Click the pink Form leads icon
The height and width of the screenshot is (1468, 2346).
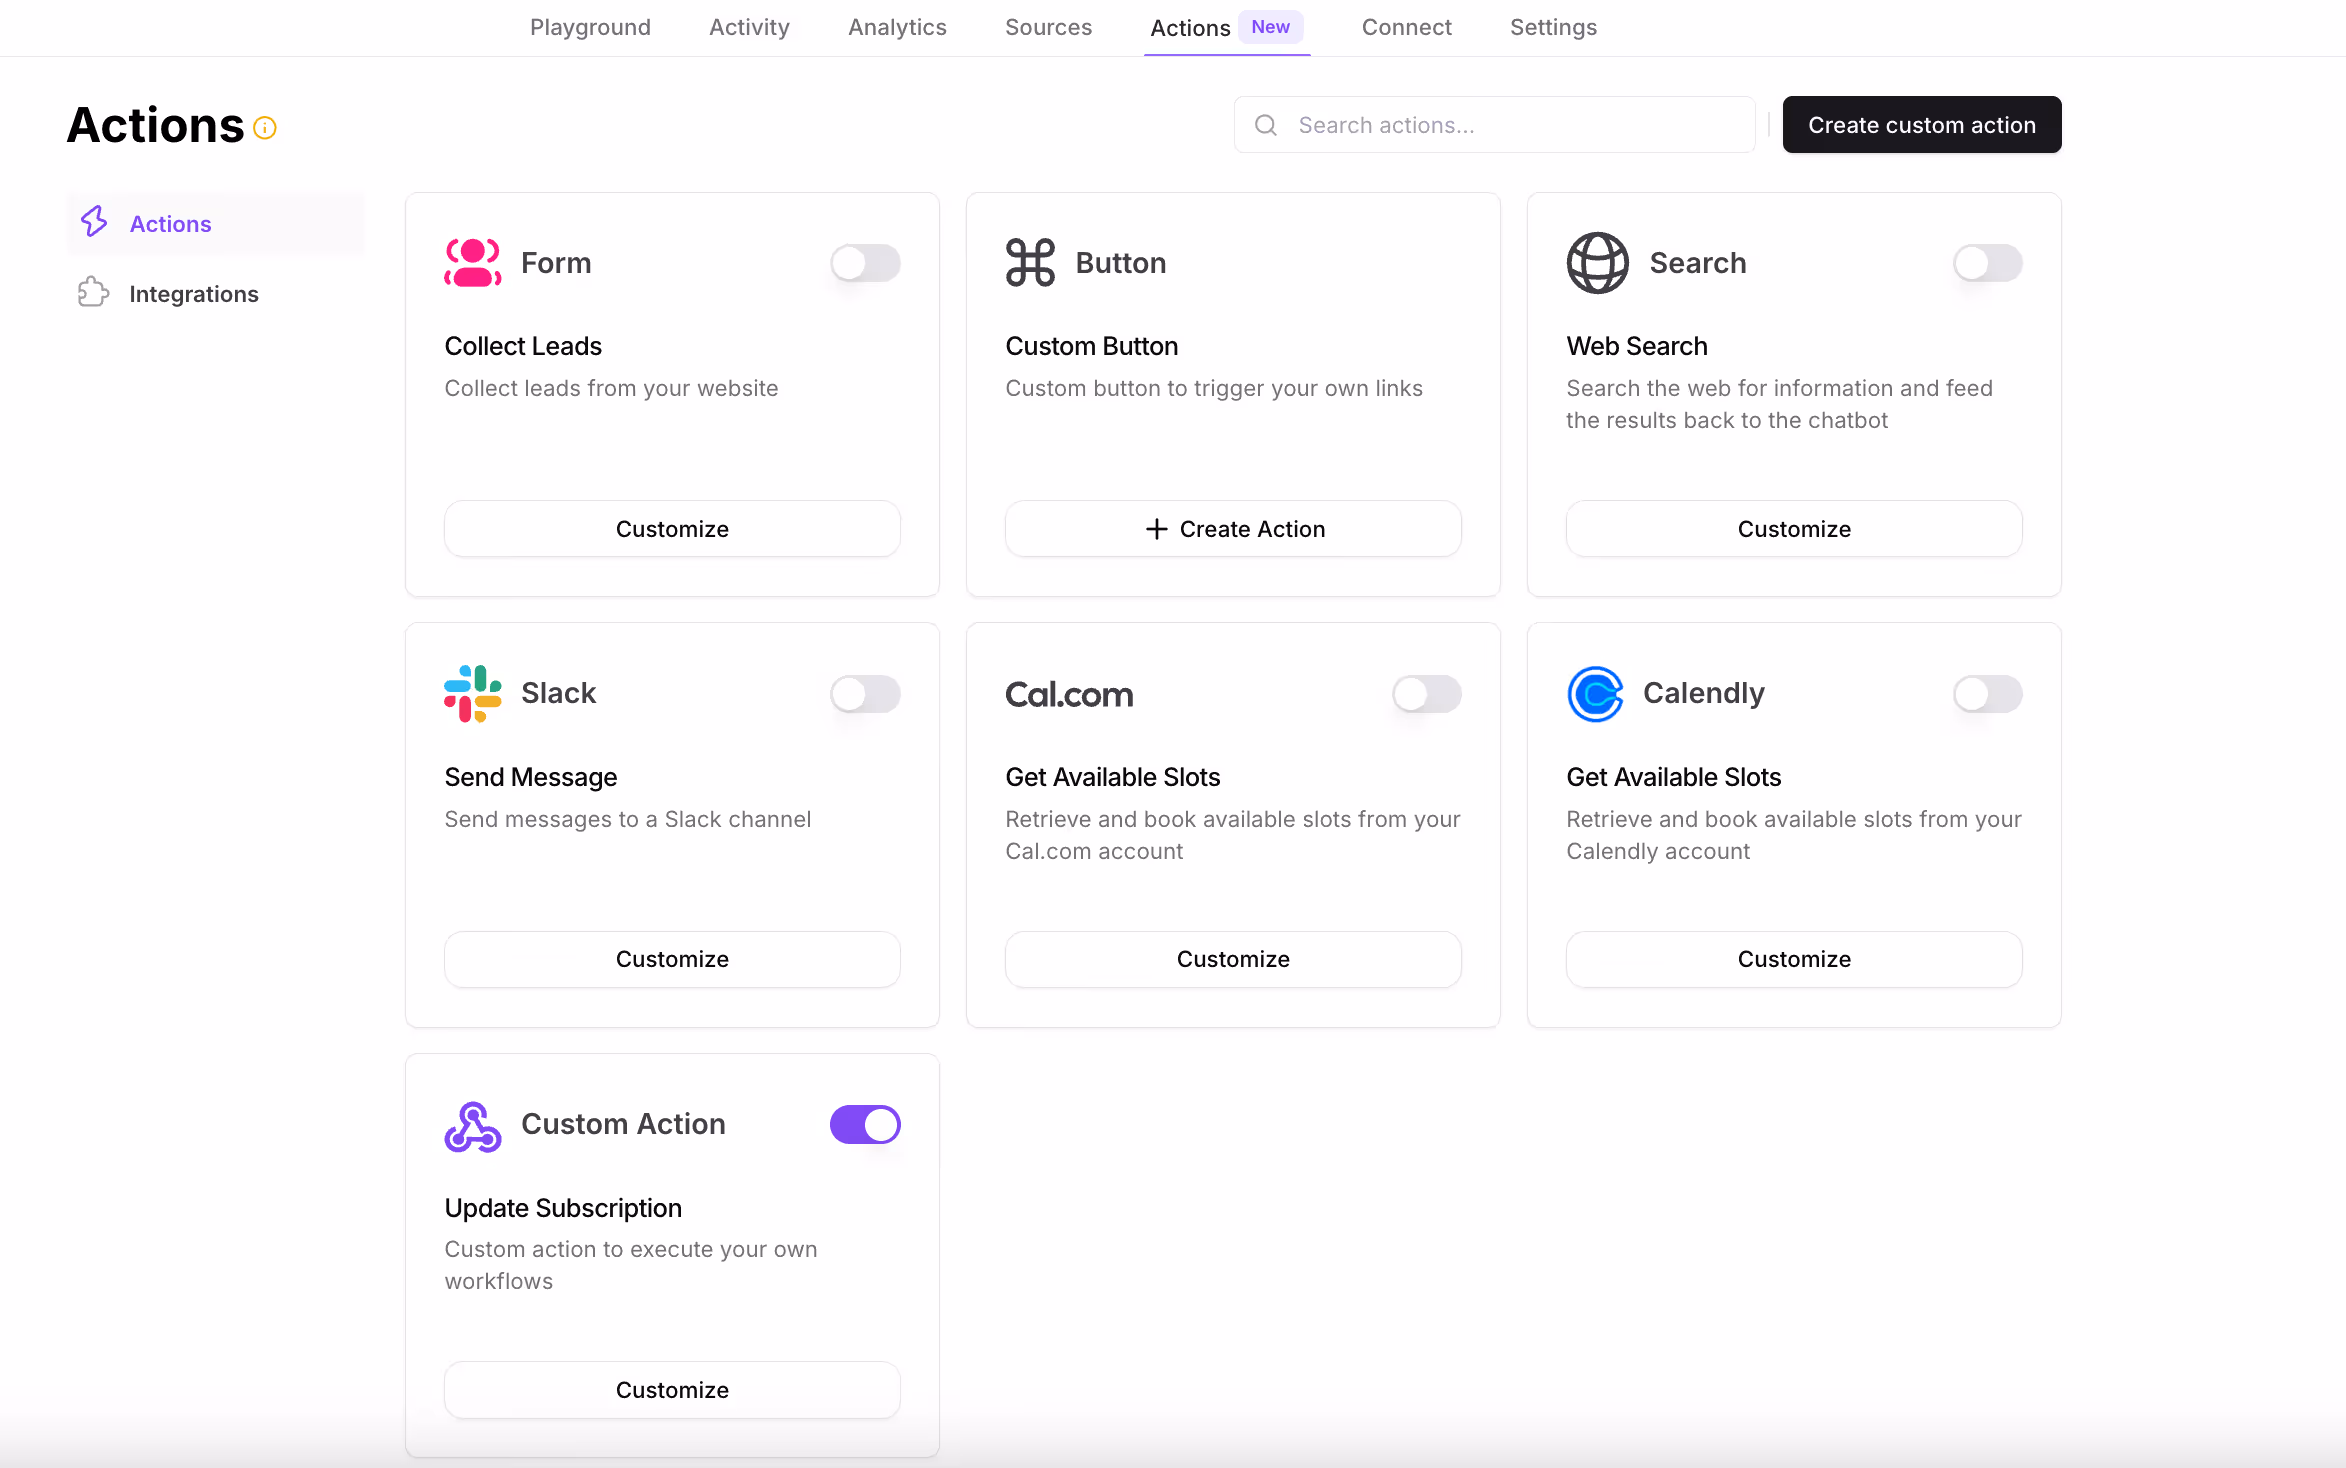473,263
